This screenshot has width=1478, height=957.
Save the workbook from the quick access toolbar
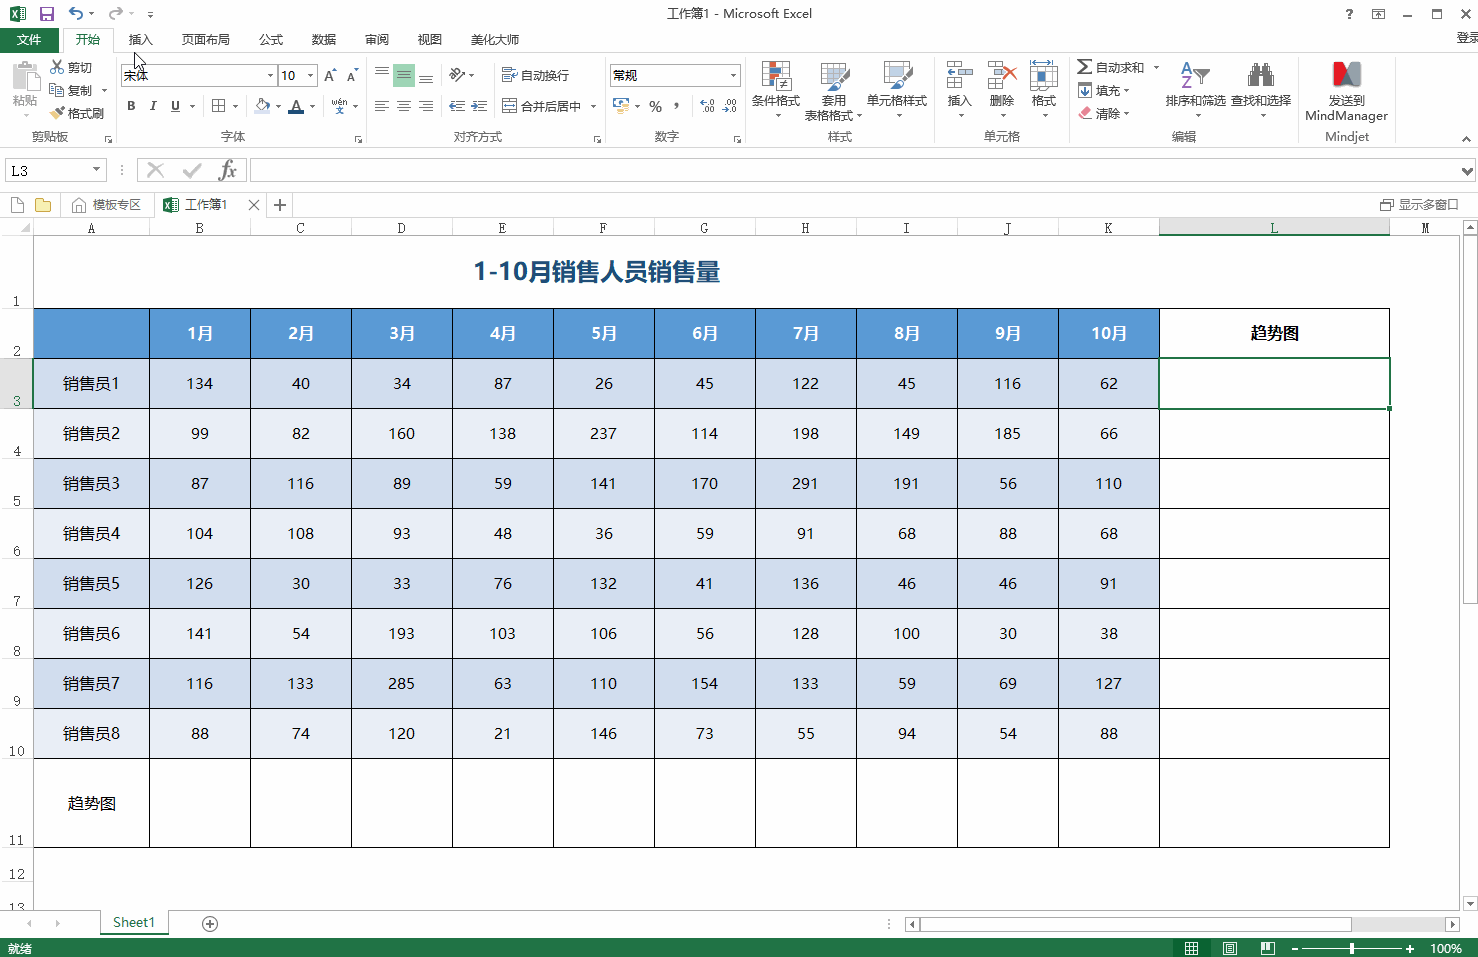(46, 14)
